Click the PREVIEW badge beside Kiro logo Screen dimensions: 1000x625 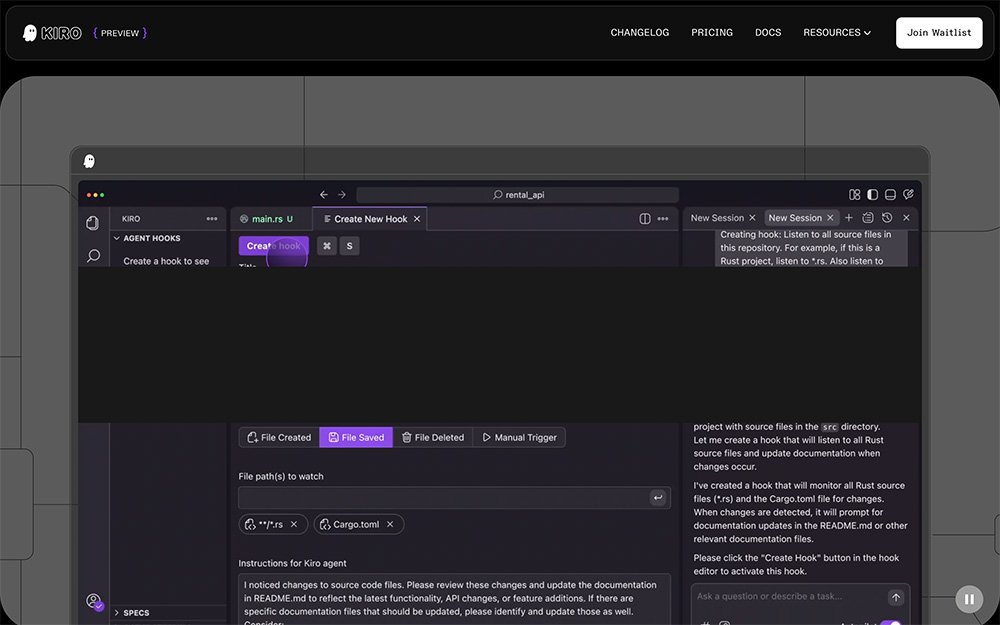120,33
